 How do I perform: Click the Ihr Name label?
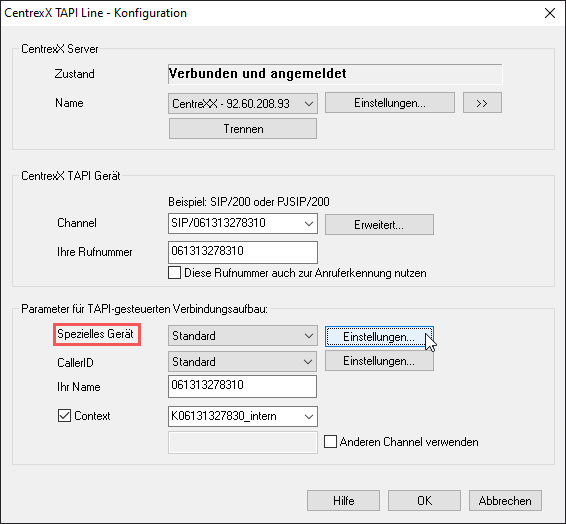pyautogui.click(x=79, y=387)
